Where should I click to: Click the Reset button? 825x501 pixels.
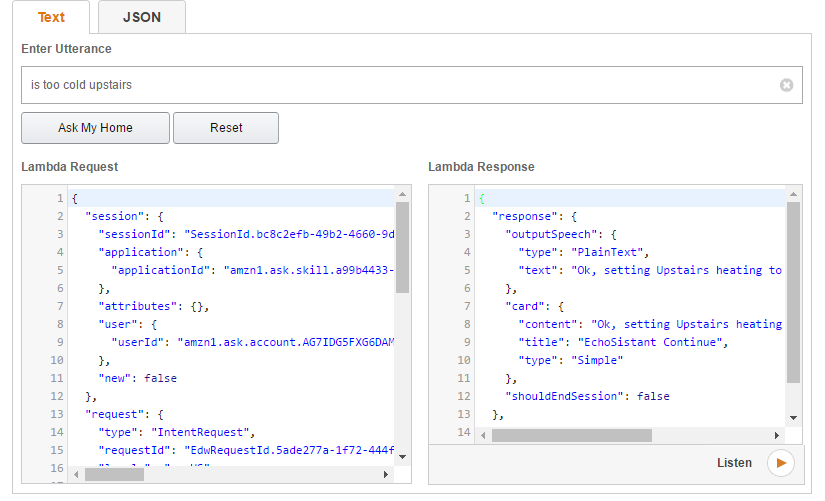[x=226, y=128]
